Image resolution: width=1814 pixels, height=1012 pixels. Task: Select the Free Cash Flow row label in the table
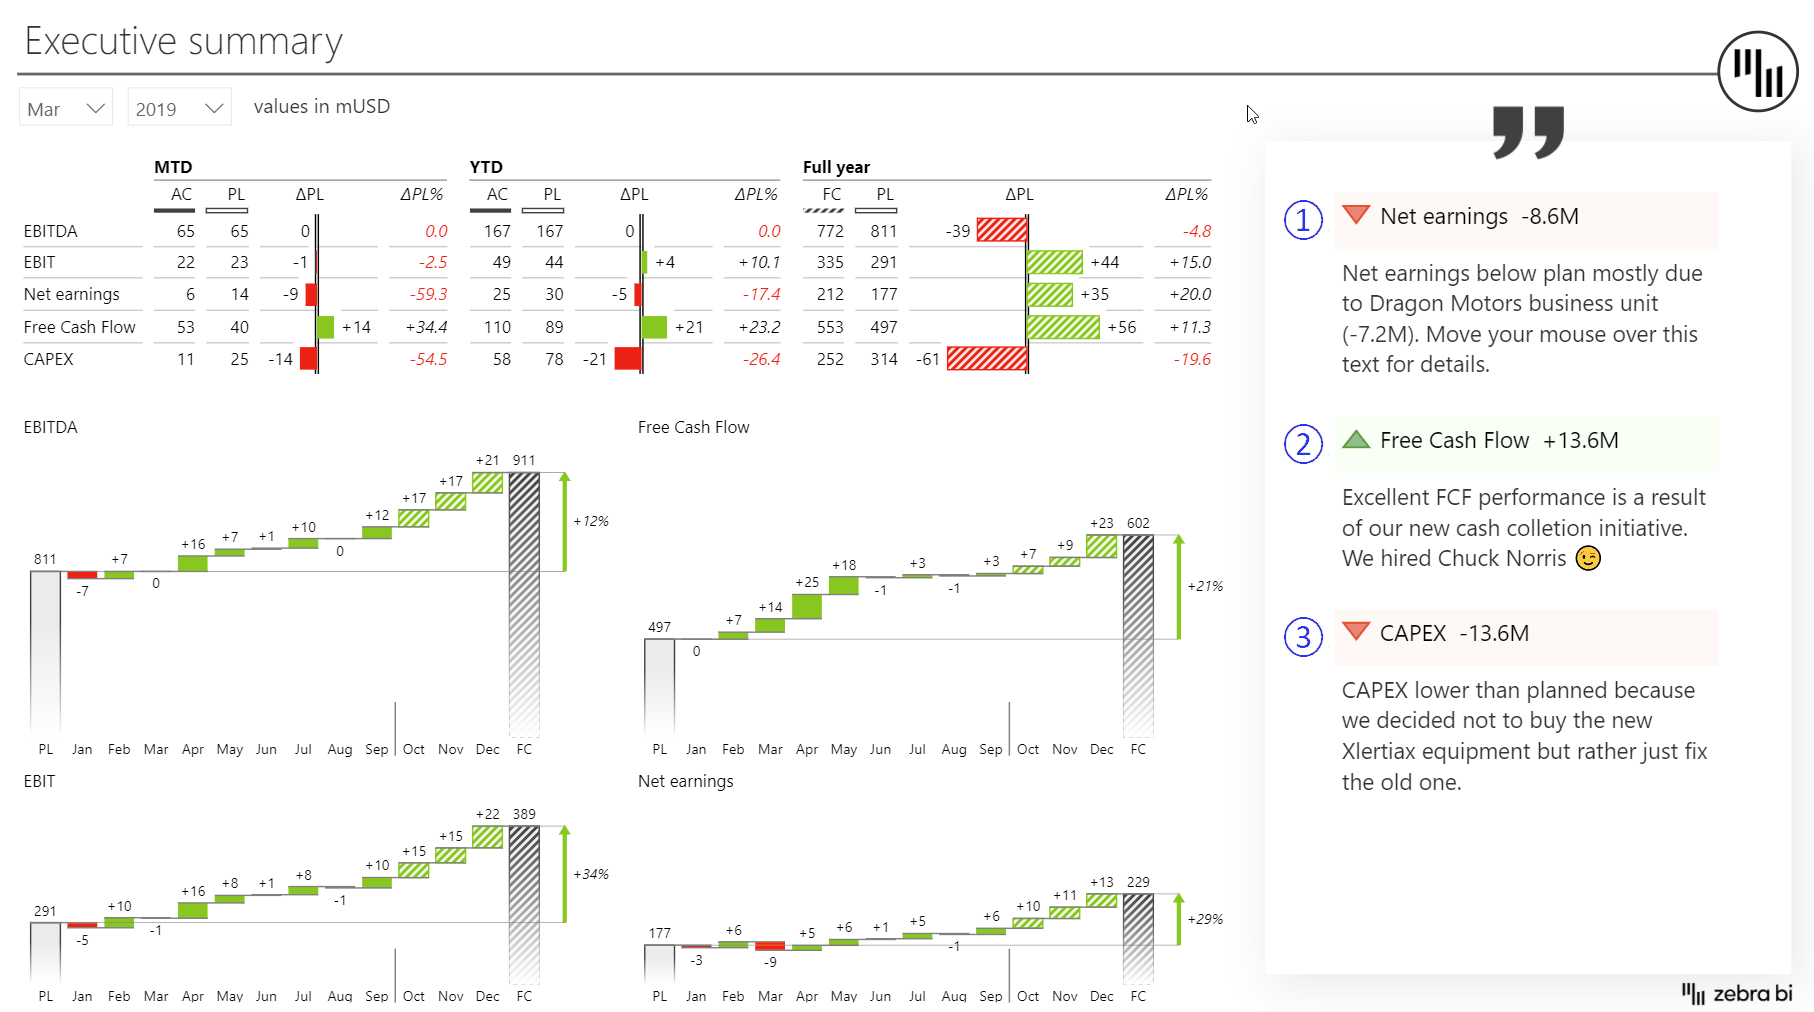click(81, 327)
